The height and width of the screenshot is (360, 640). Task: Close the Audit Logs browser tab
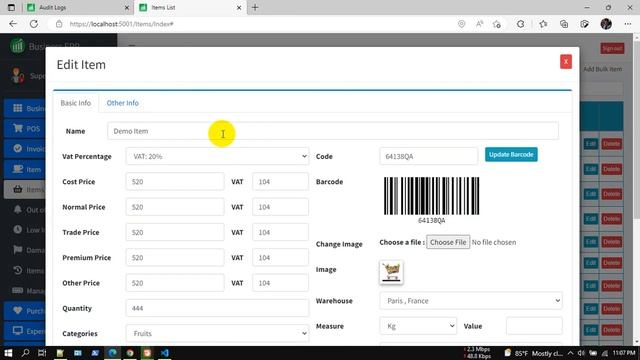point(127,7)
